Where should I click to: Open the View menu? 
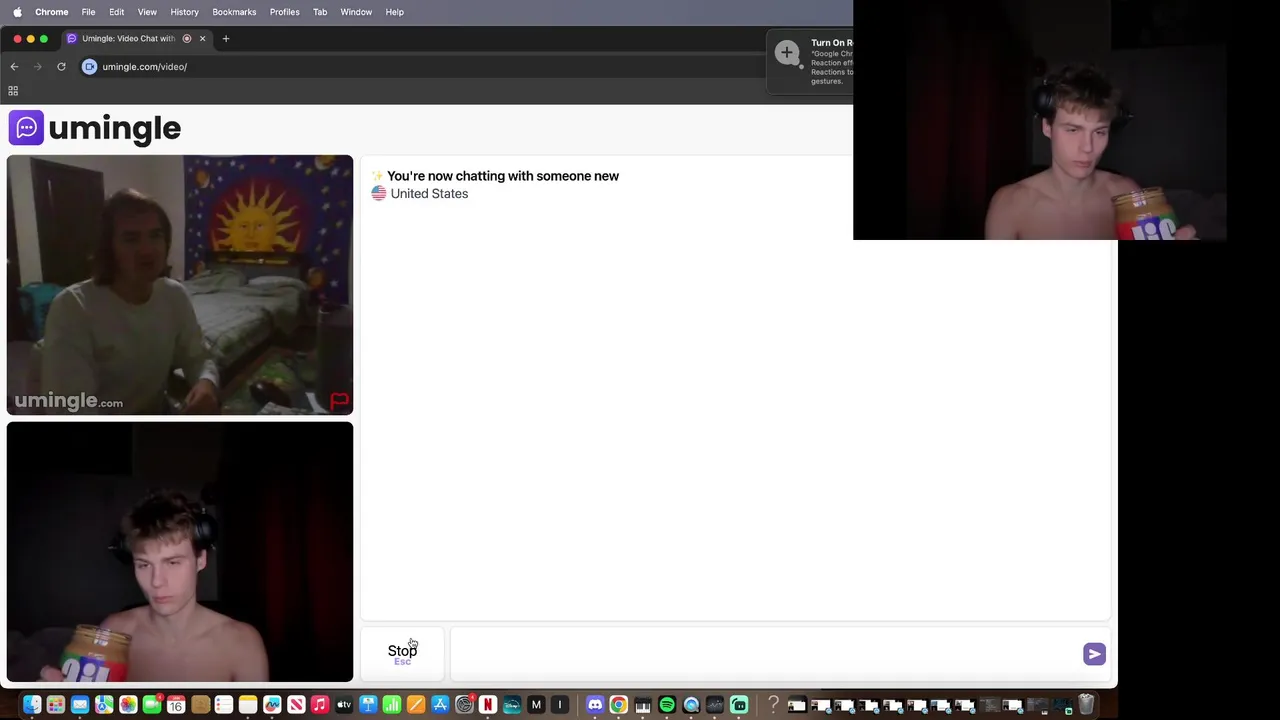147,12
